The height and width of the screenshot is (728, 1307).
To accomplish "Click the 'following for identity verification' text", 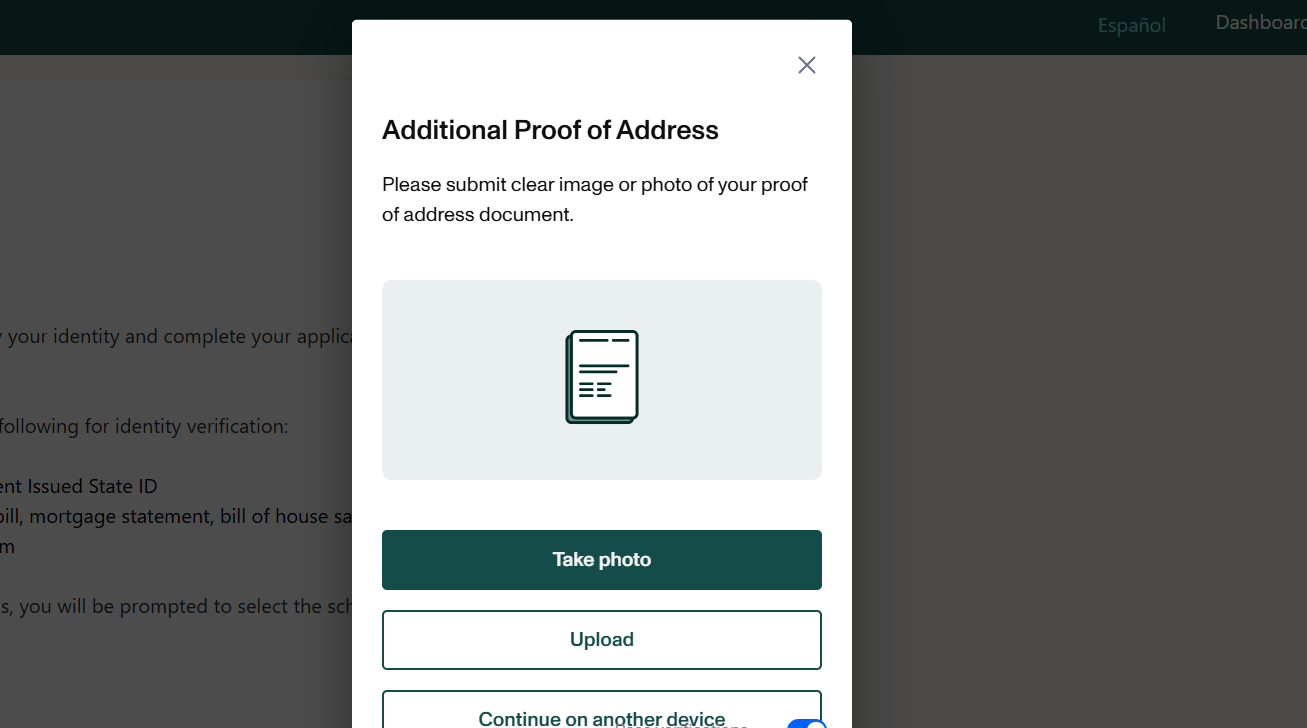I will coord(144,426).
